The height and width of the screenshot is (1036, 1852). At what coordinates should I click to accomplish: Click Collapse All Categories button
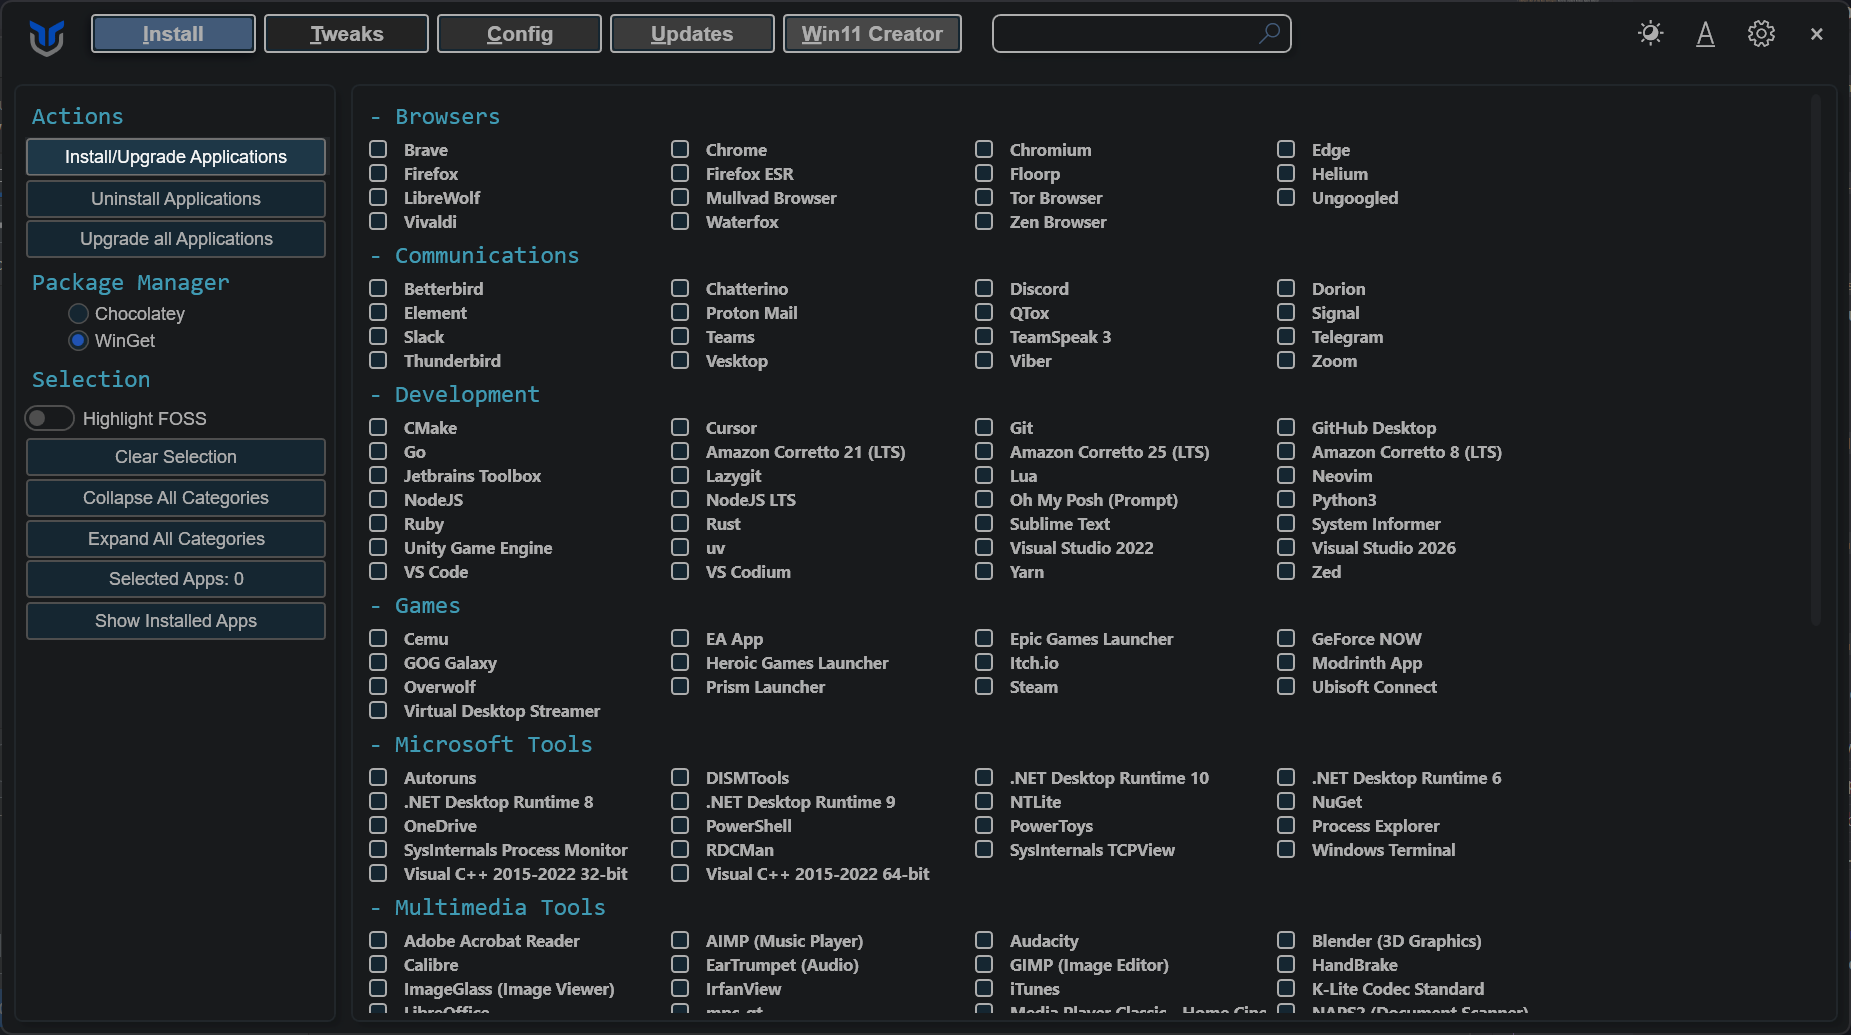176,498
